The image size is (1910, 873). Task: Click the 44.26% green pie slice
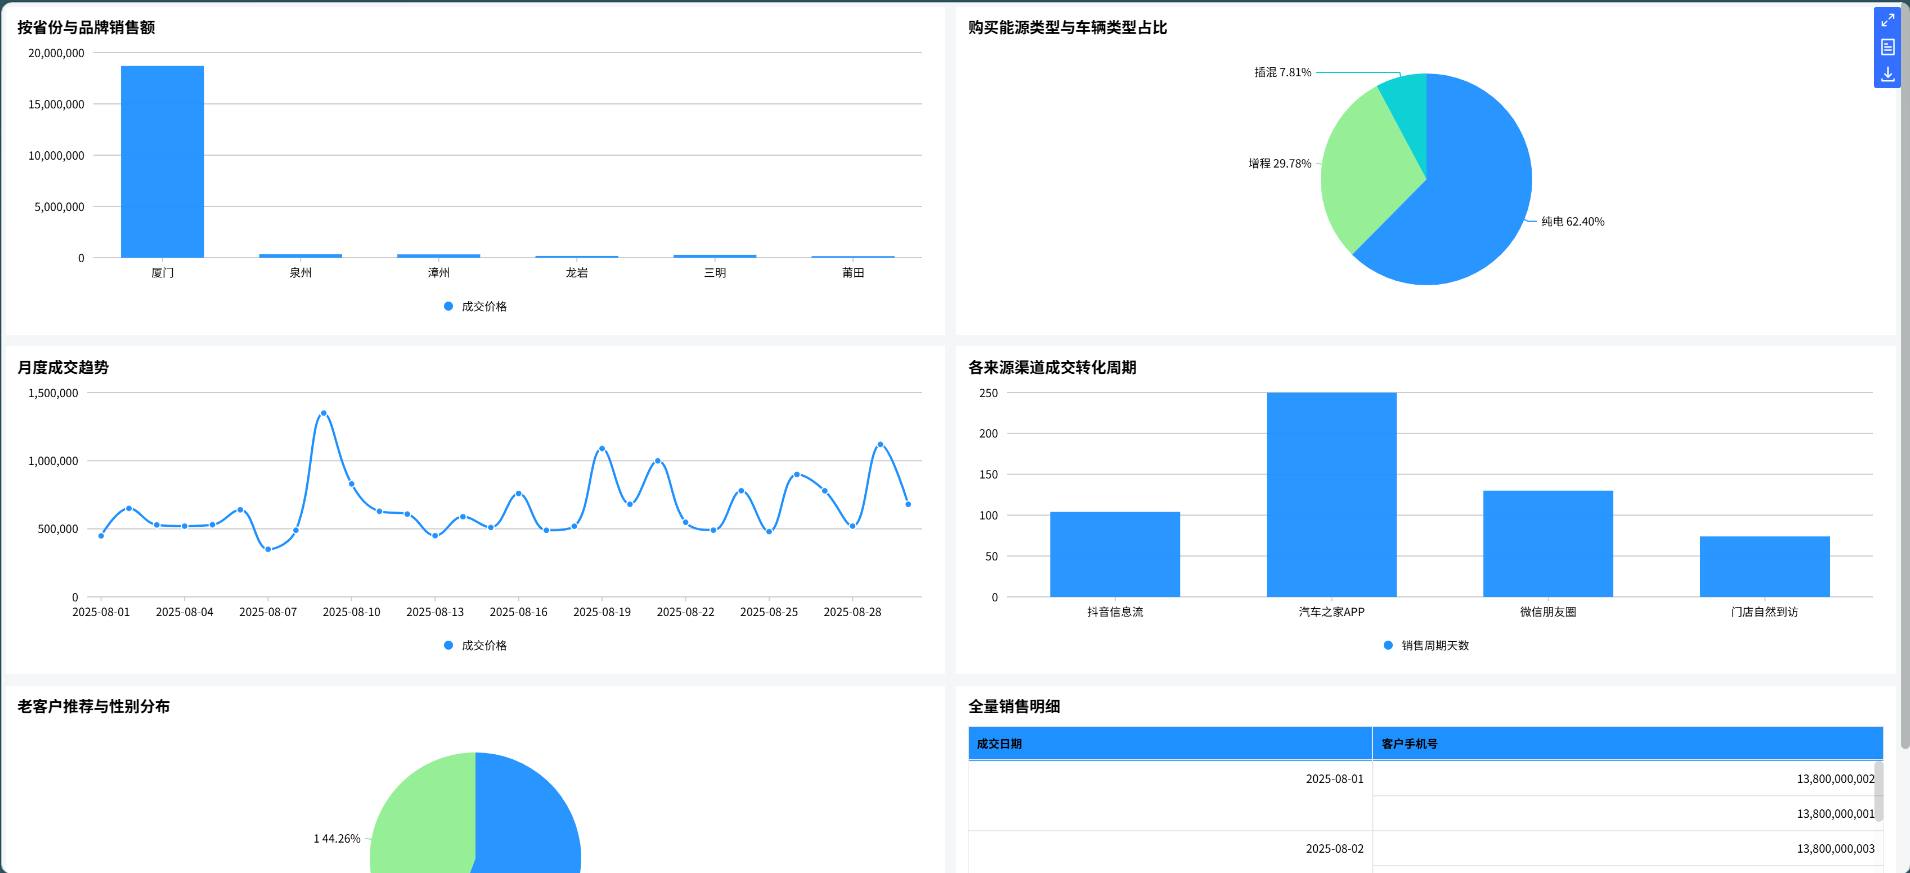pyautogui.click(x=425, y=815)
